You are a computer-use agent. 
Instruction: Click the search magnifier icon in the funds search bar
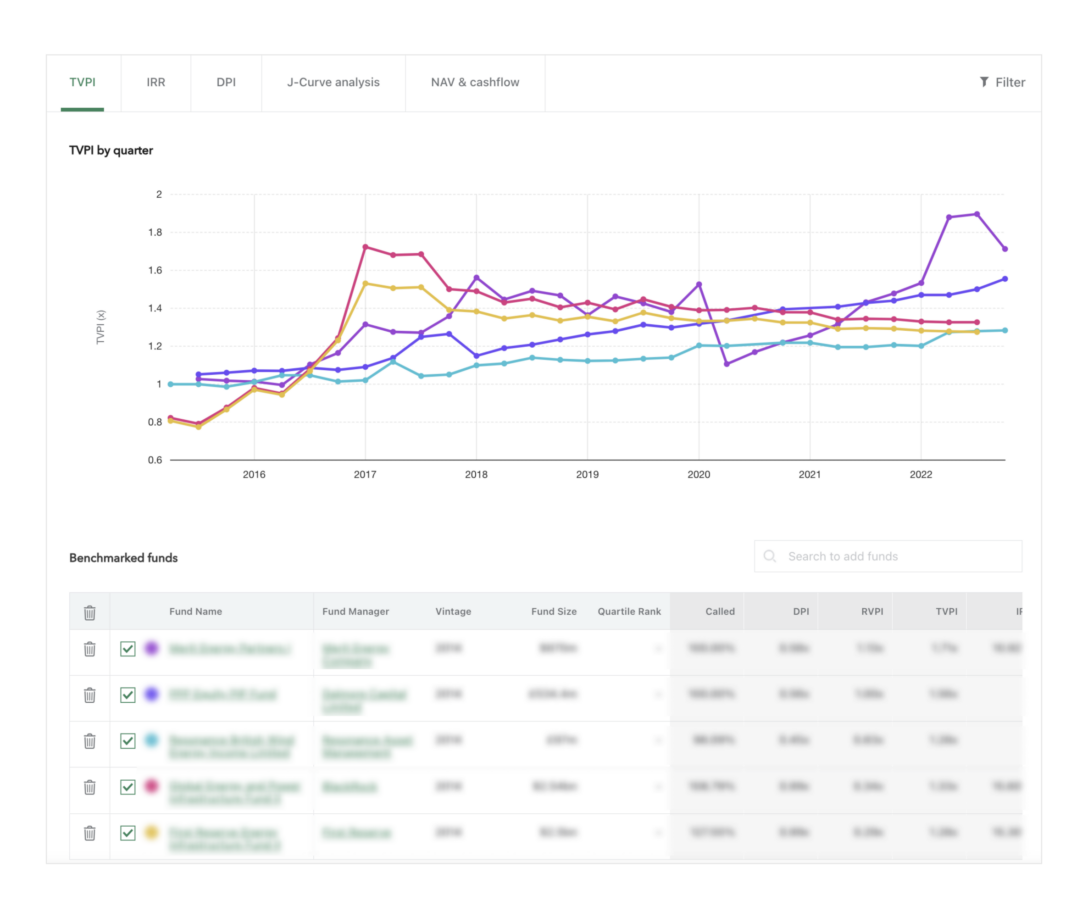[x=769, y=556]
